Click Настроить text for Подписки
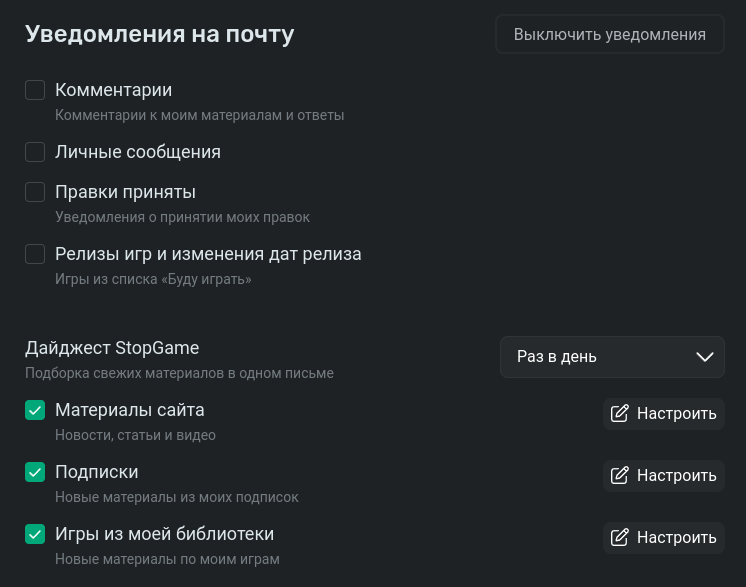The image size is (746, 587). tap(677, 476)
